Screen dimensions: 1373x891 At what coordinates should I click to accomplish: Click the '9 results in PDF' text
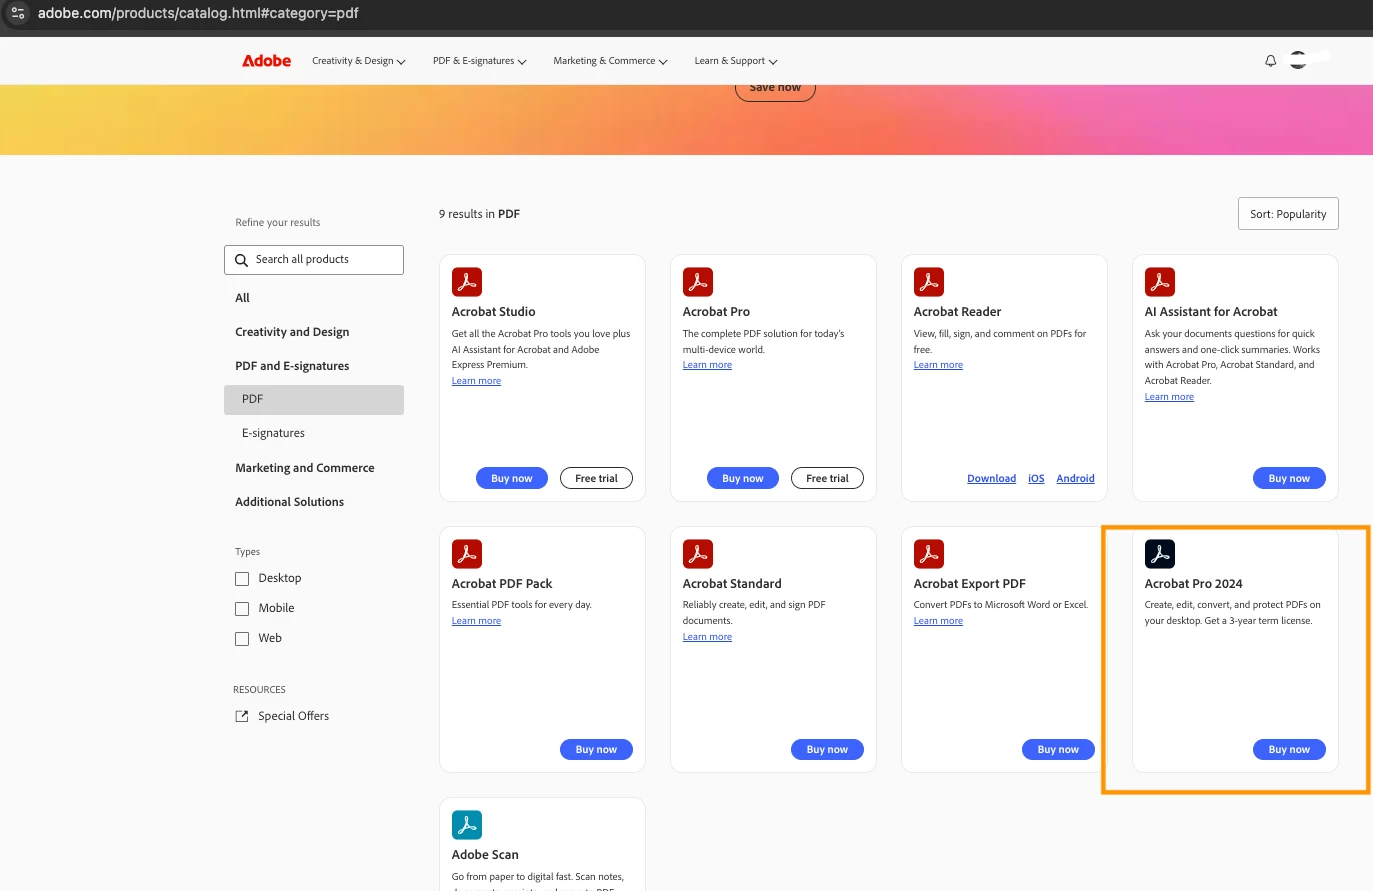pos(479,214)
